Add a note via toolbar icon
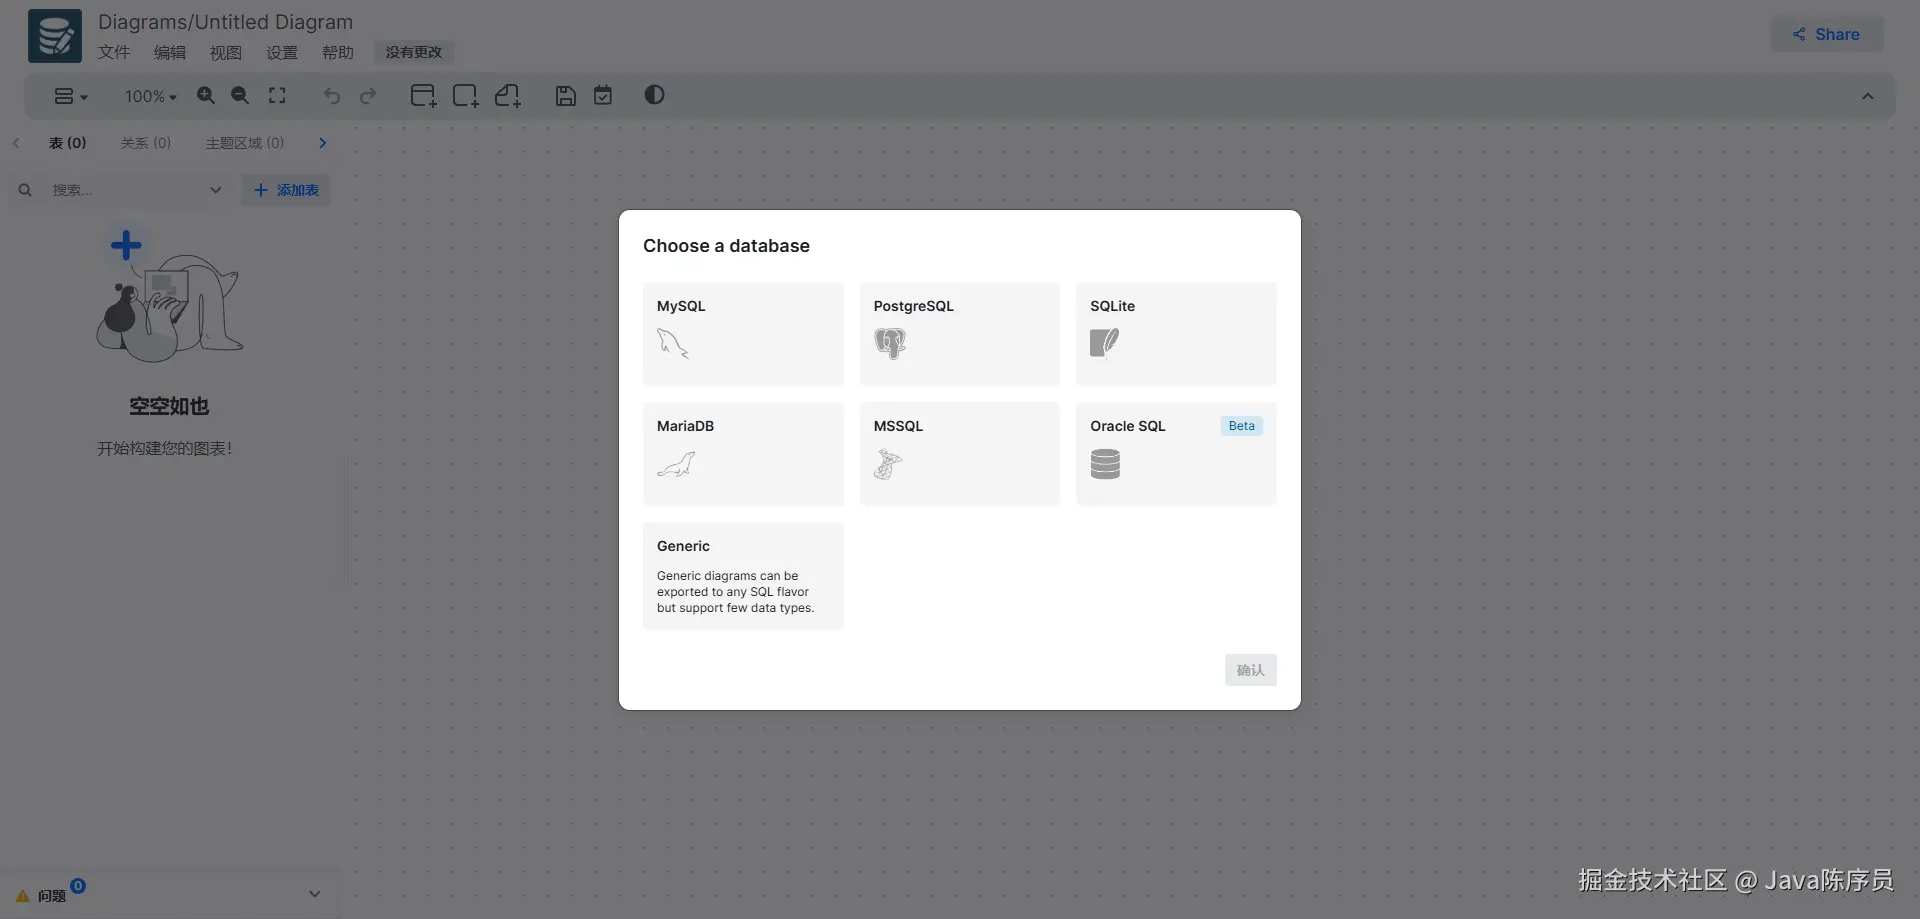 pyautogui.click(x=508, y=95)
